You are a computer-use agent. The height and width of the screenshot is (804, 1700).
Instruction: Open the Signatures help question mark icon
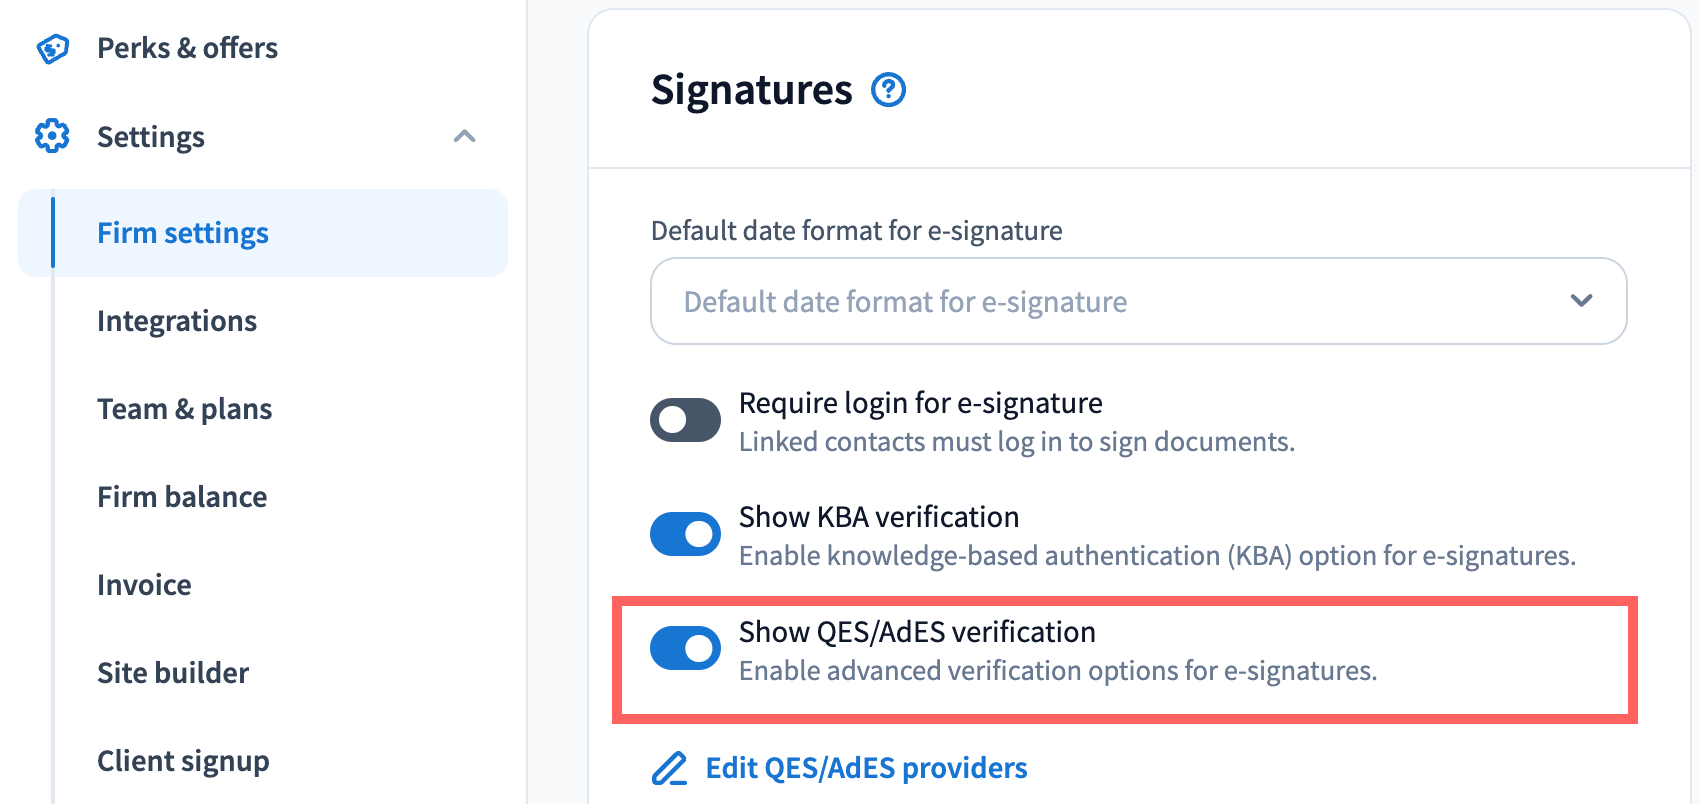[x=888, y=90]
